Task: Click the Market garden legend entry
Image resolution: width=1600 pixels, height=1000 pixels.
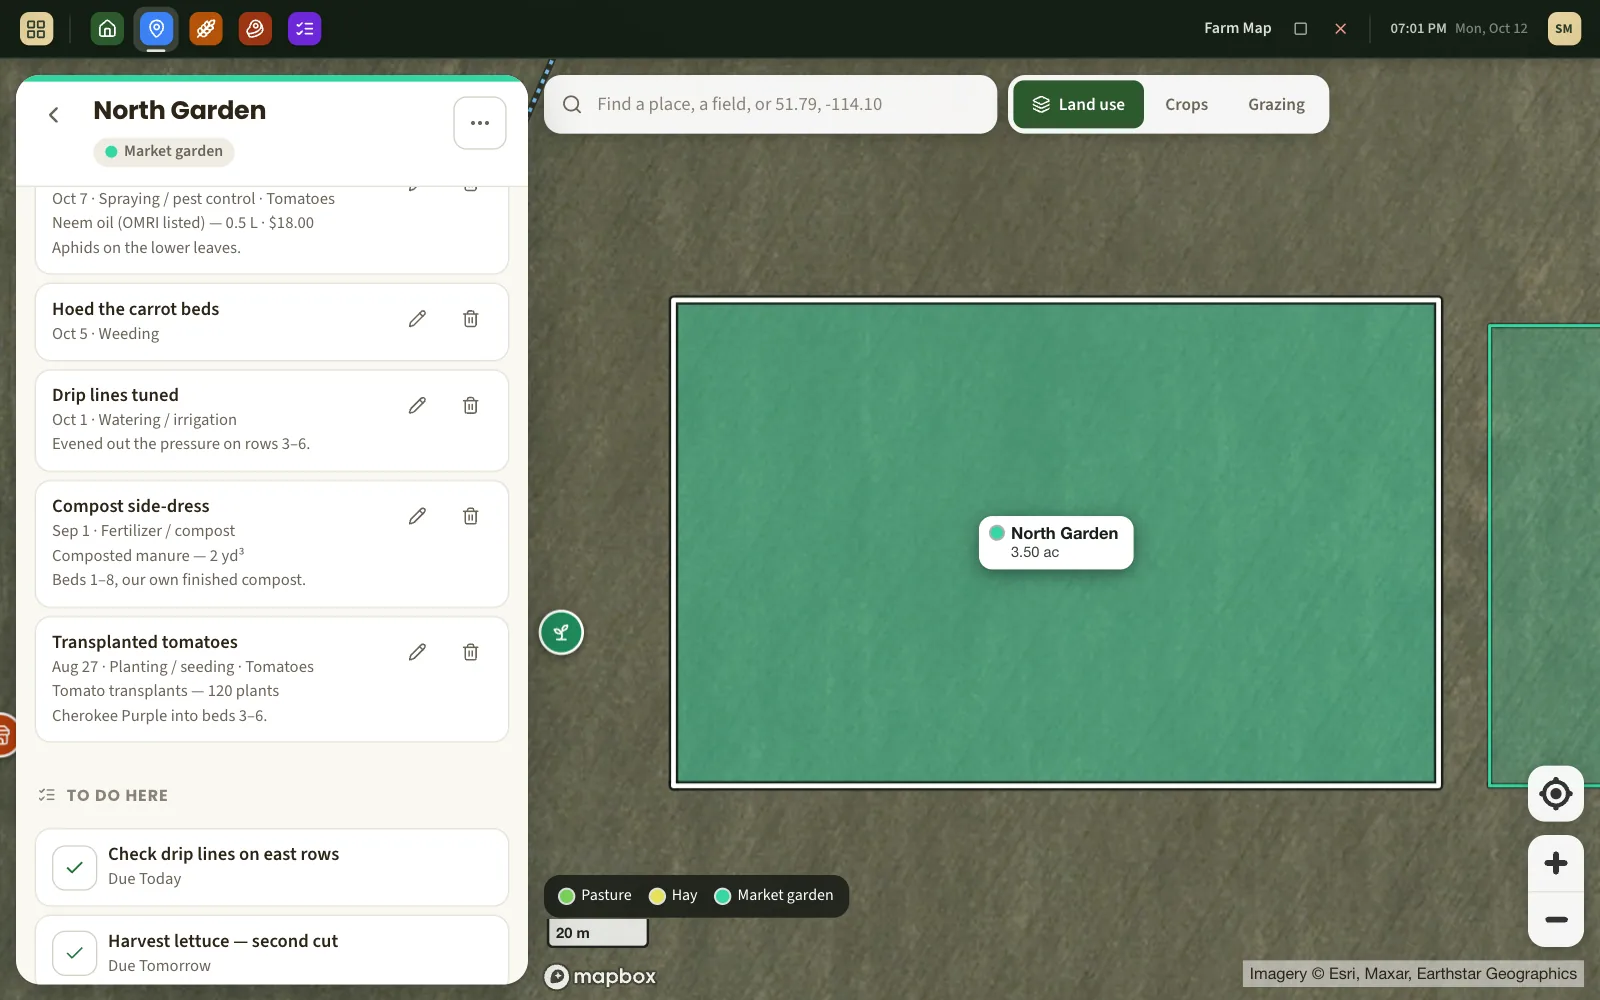Action: (x=774, y=896)
